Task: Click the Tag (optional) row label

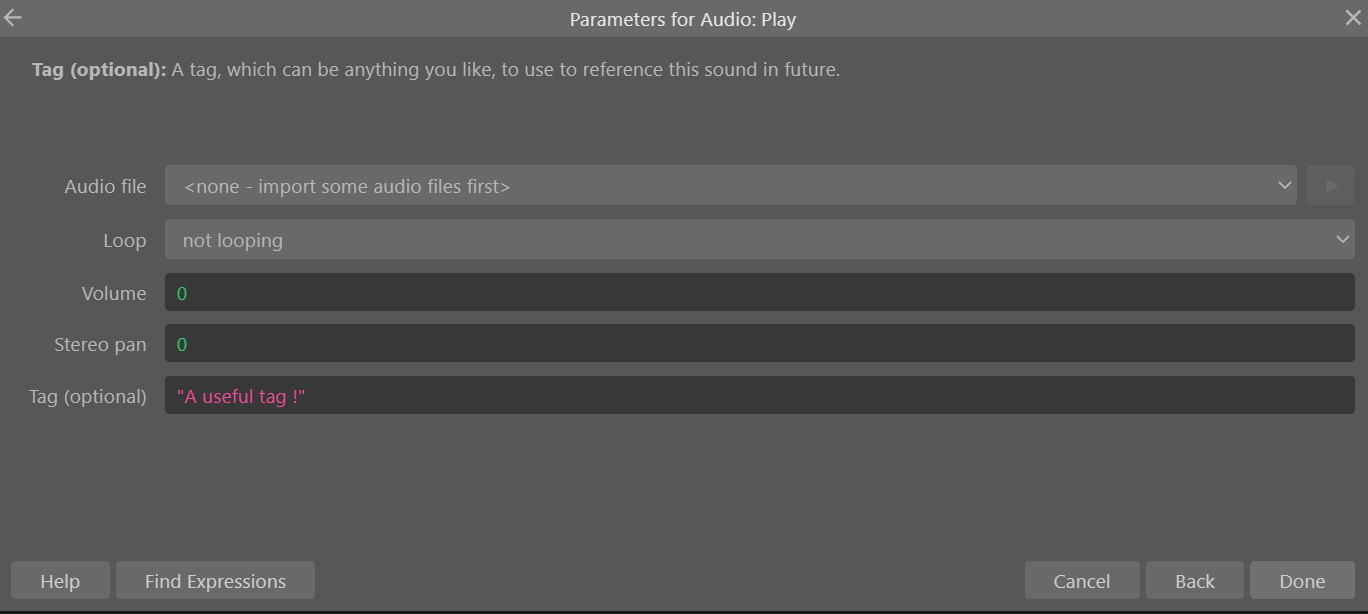Action: tap(88, 397)
